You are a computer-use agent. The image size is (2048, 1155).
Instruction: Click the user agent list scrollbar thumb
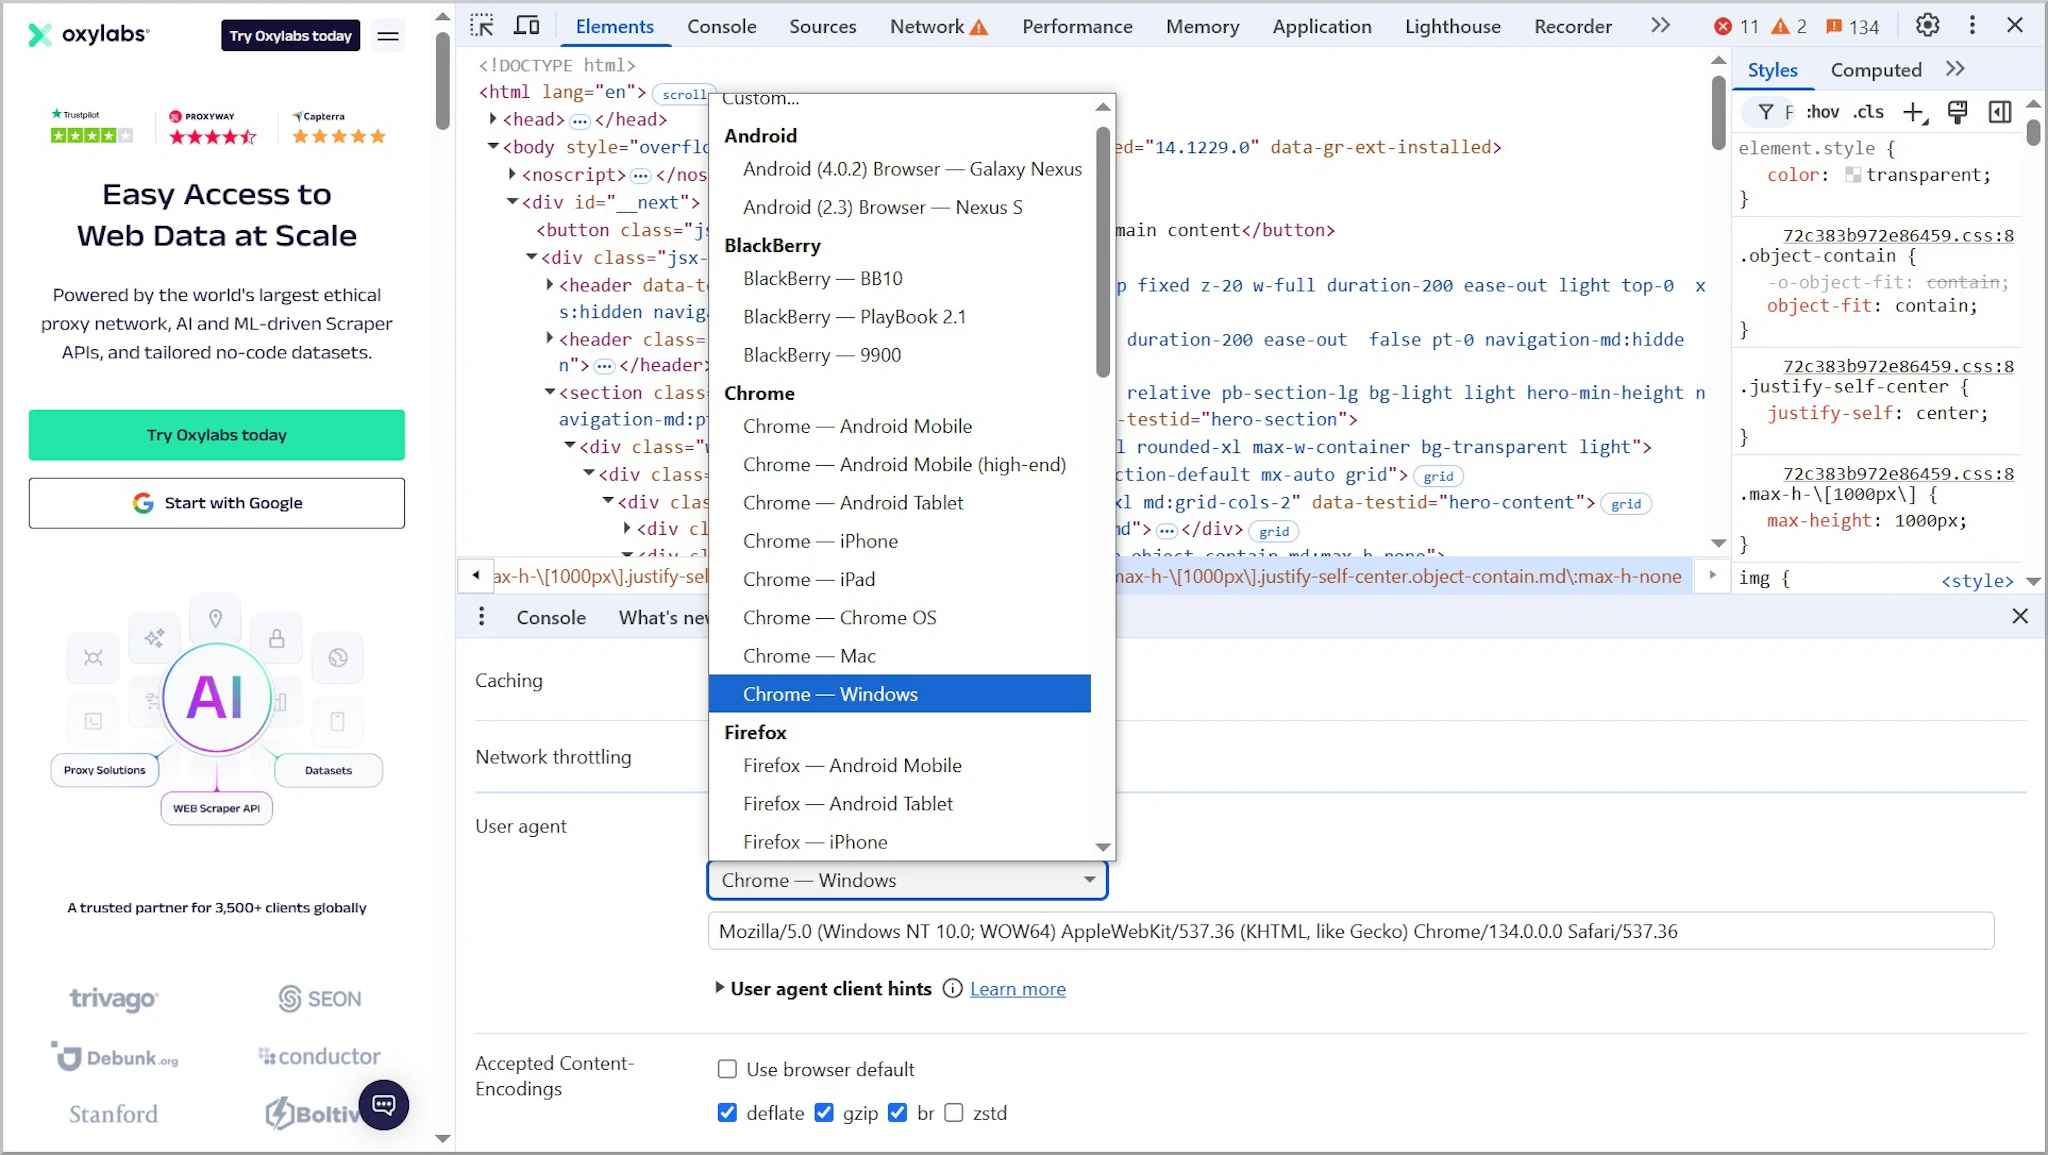(x=1103, y=252)
